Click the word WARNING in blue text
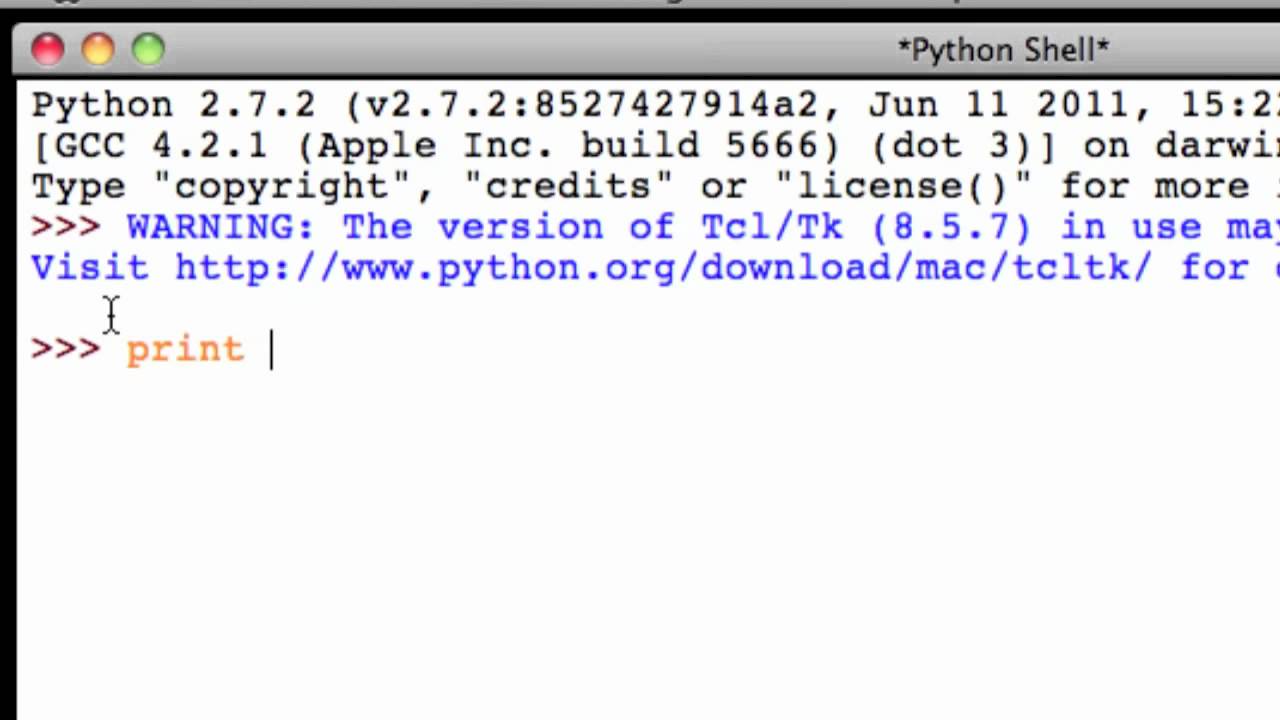The width and height of the screenshot is (1280, 720). click(220, 227)
